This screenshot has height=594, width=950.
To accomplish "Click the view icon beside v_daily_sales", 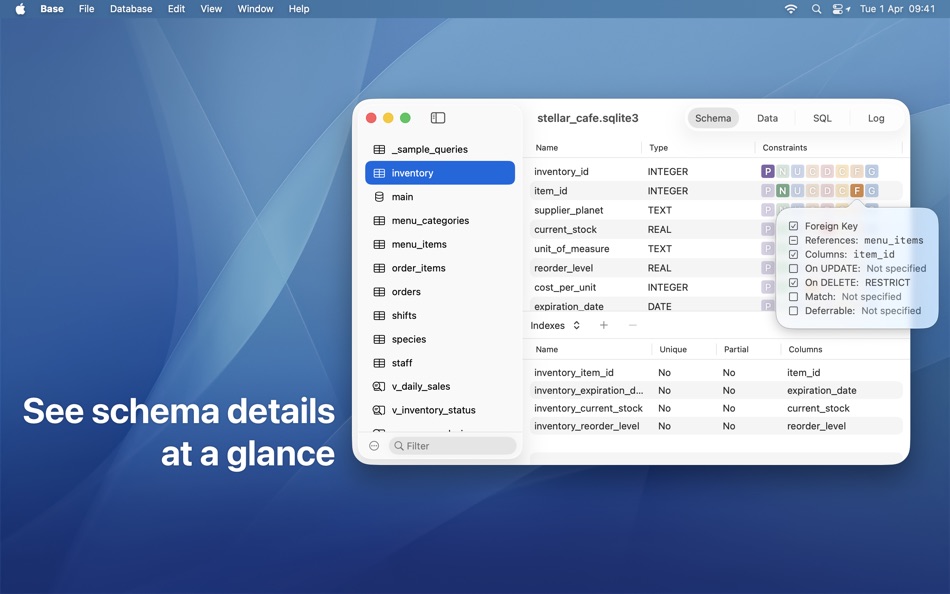I will [377, 386].
